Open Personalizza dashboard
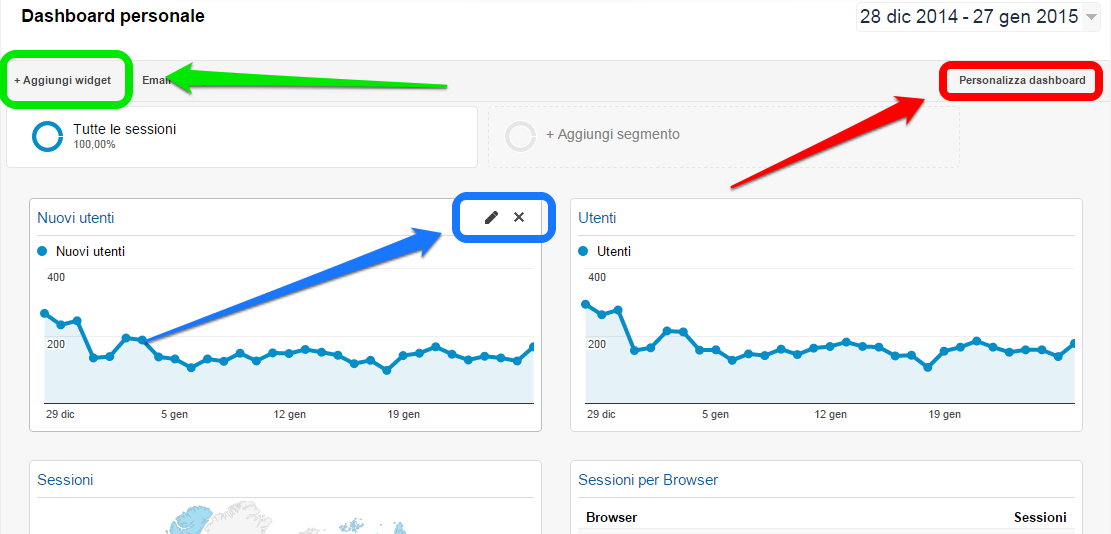This screenshot has height=534, width=1111. [x=1021, y=80]
